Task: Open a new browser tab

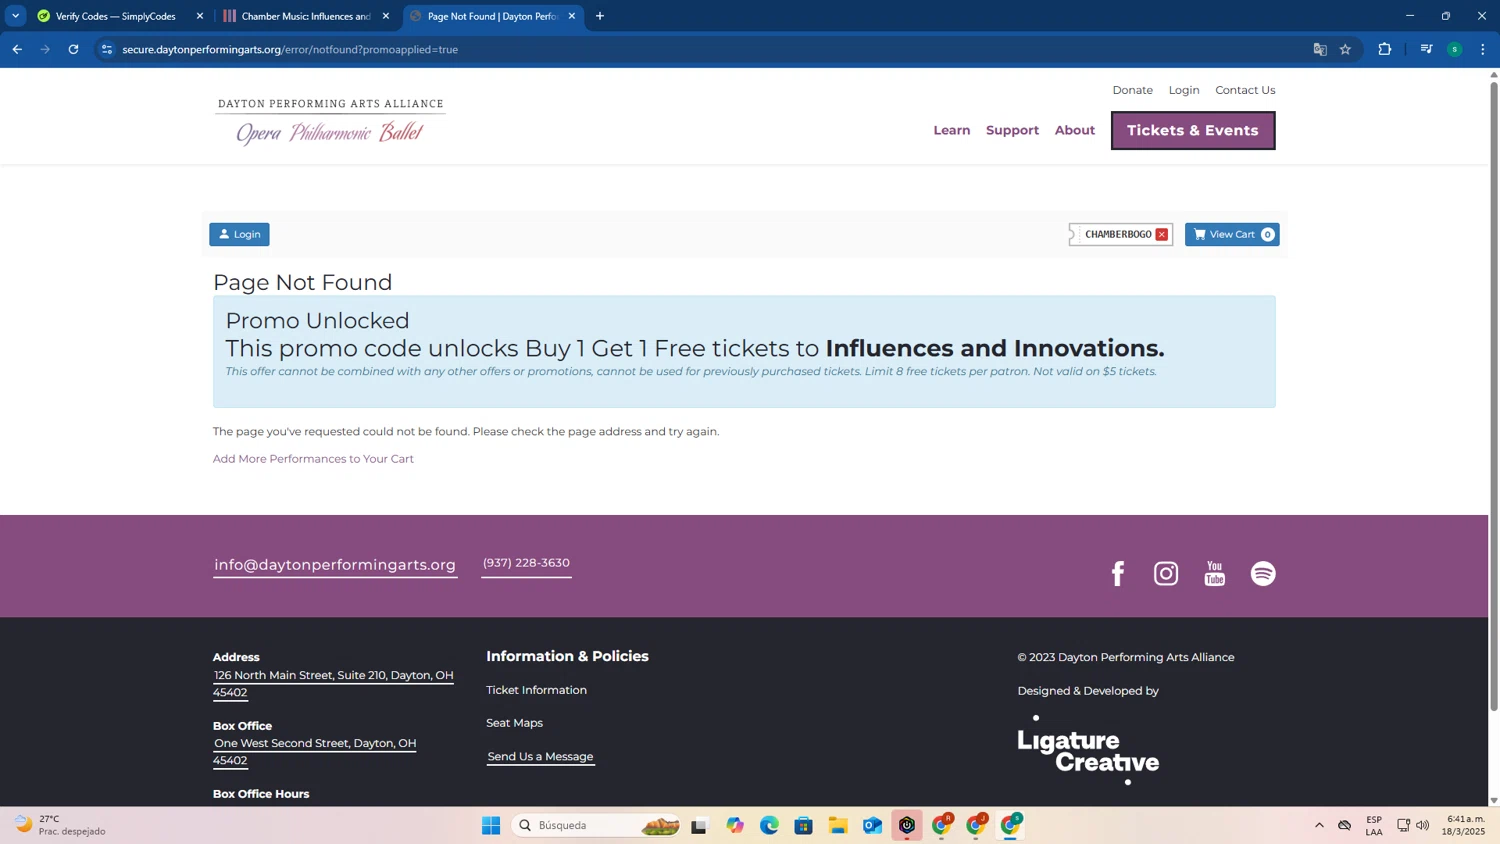Action: [600, 16]
